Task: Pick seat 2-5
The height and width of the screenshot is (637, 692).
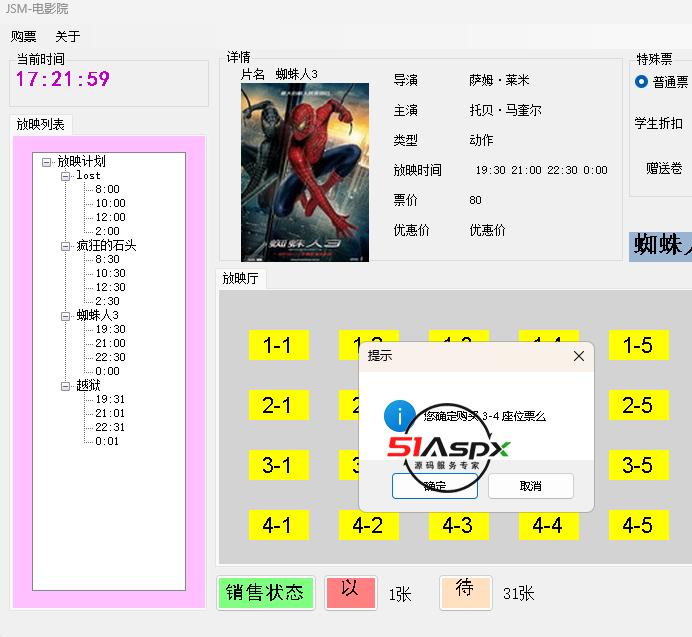Action: [639, 405]
